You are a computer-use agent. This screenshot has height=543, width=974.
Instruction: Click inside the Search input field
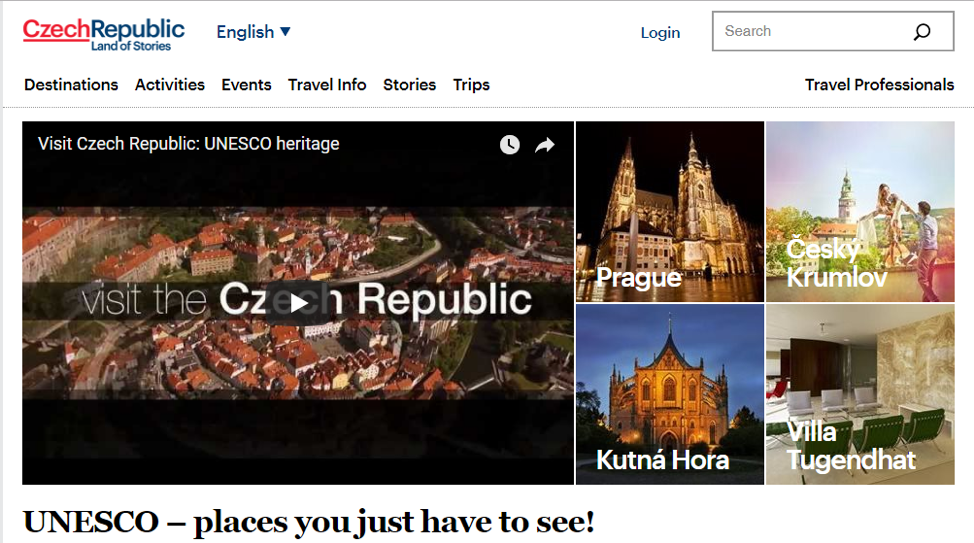[x=814, y=31]
